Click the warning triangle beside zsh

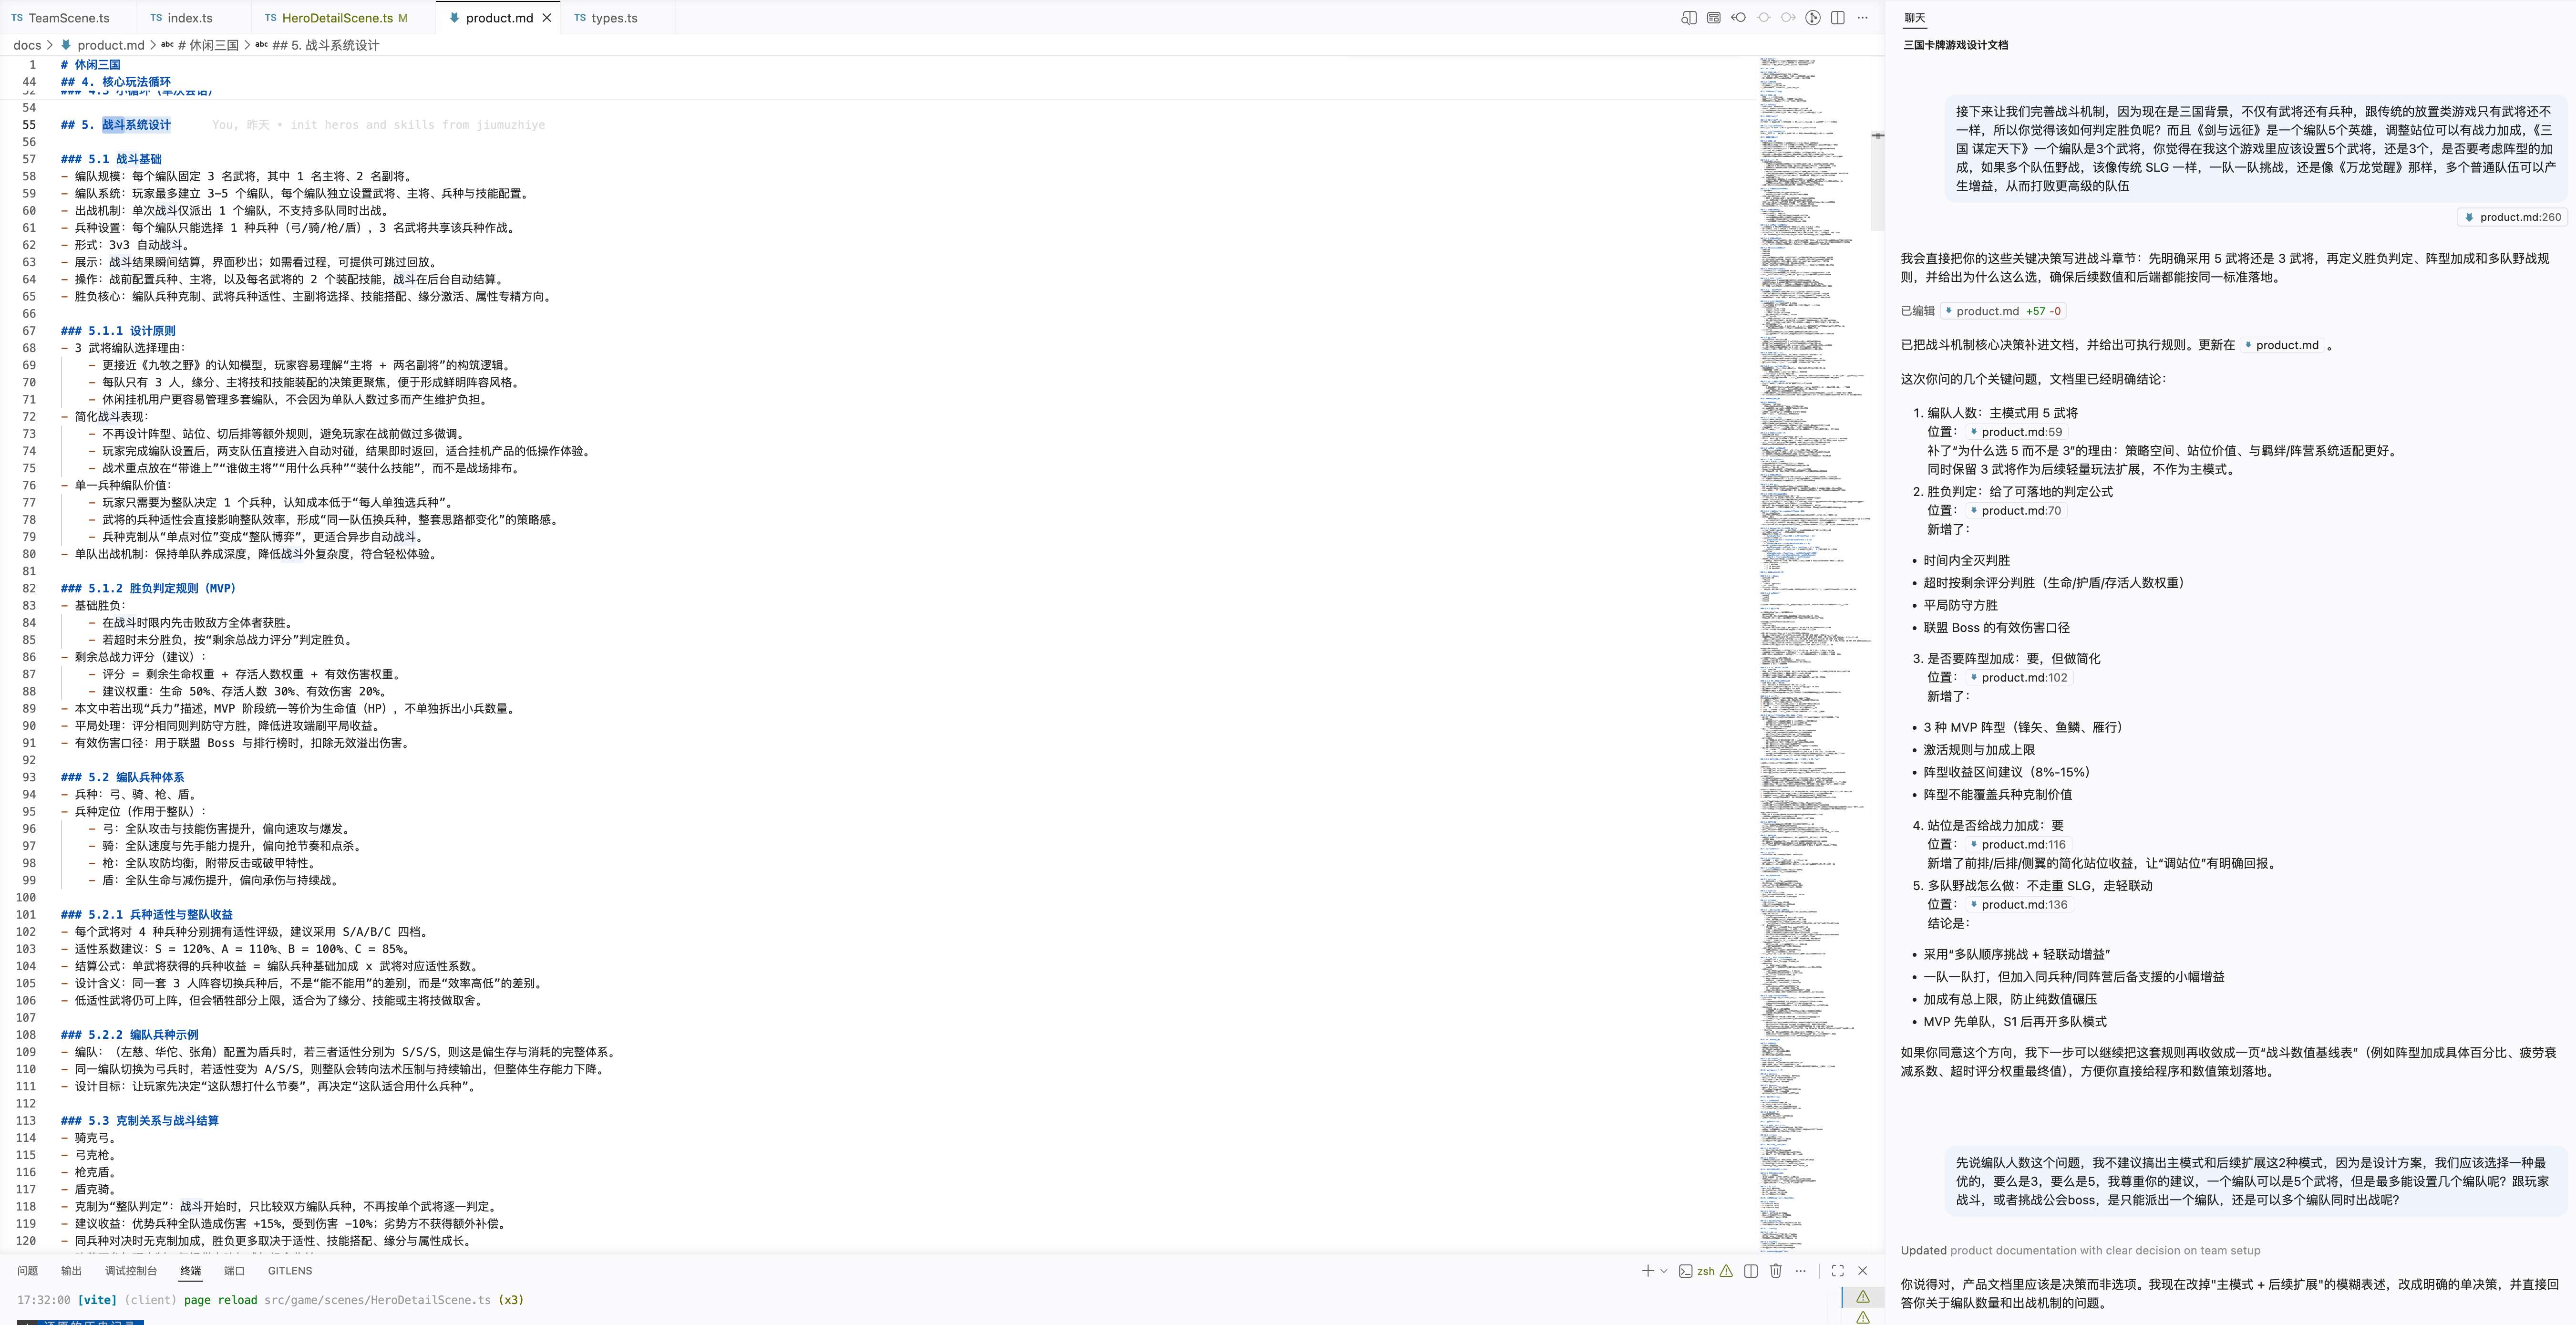coord(1726,1271)
